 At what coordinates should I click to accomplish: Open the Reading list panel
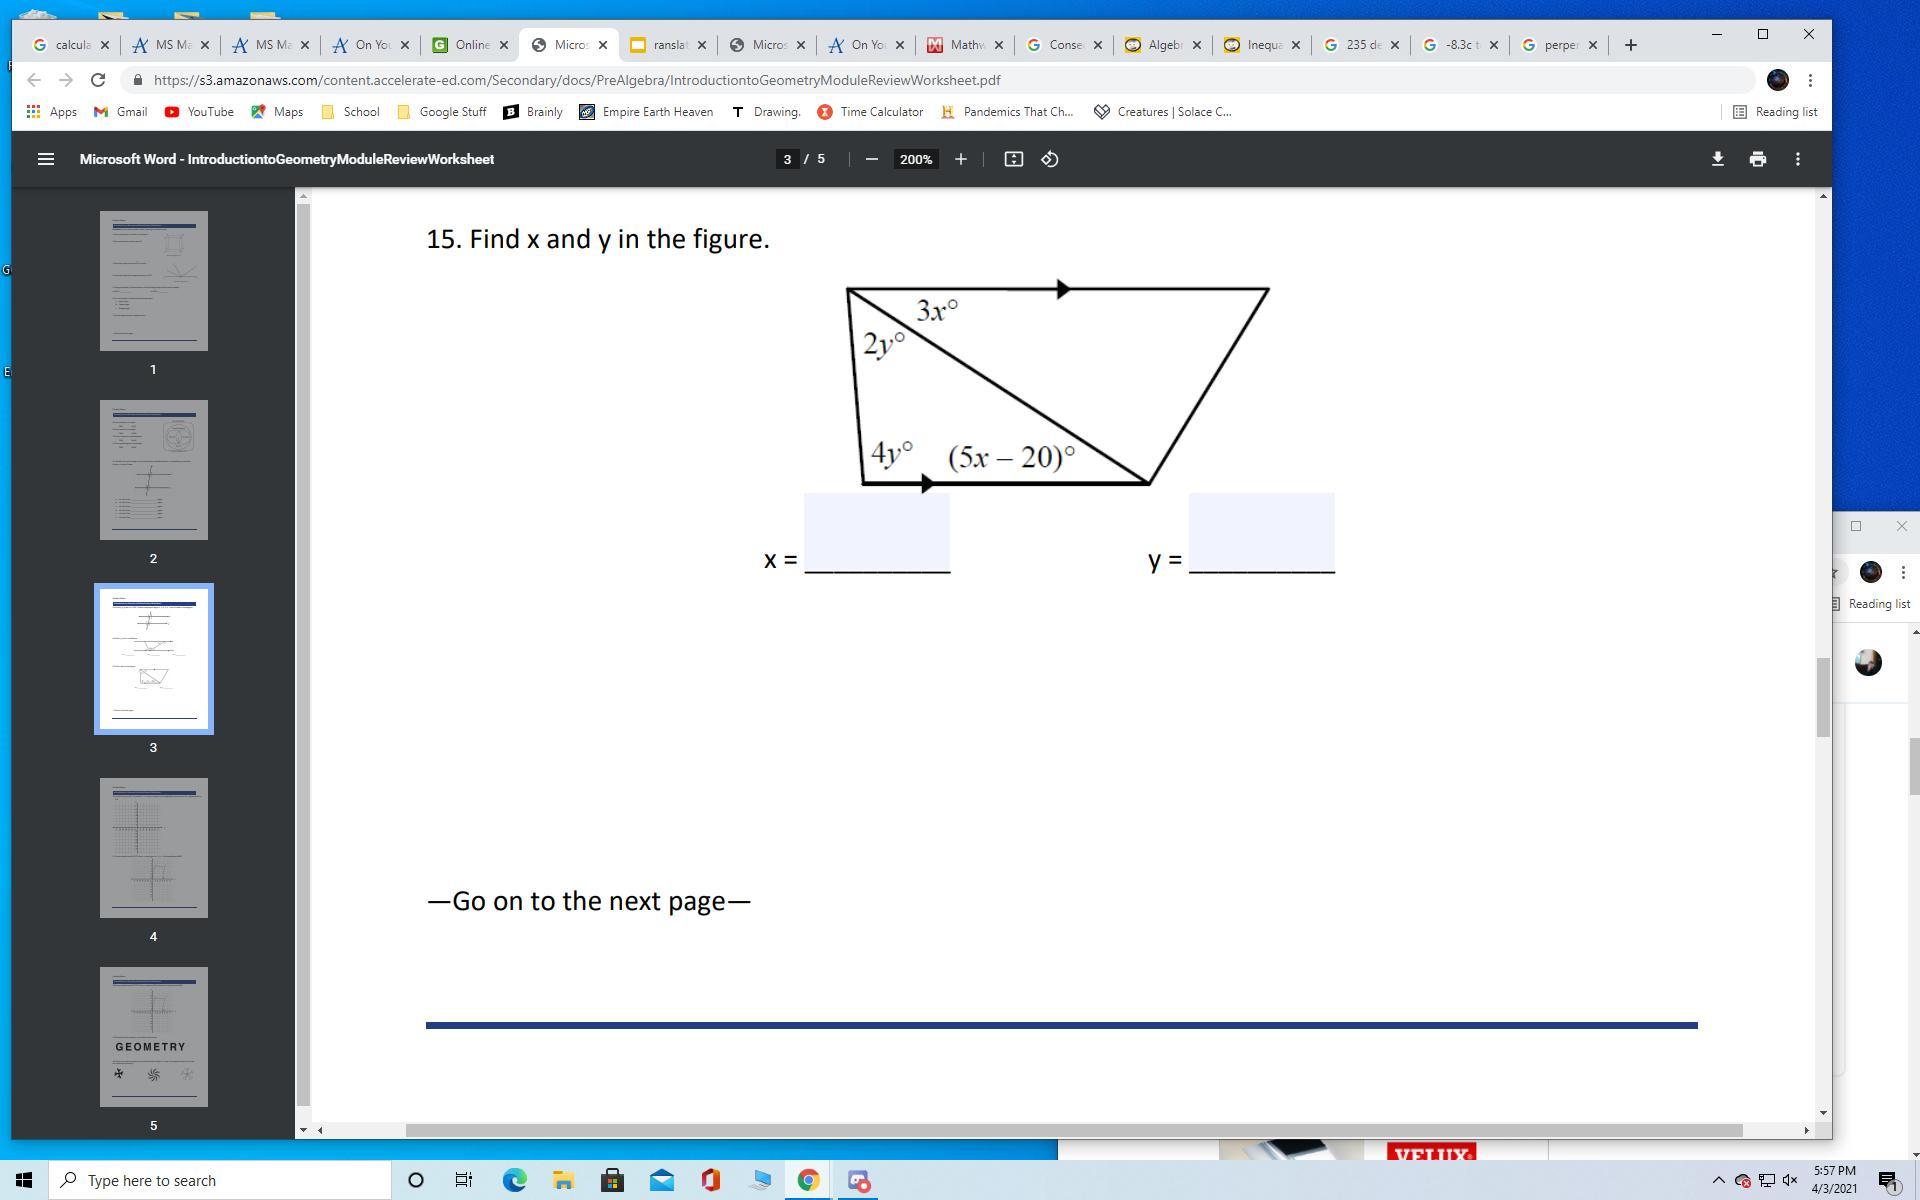click(1775, 112)
